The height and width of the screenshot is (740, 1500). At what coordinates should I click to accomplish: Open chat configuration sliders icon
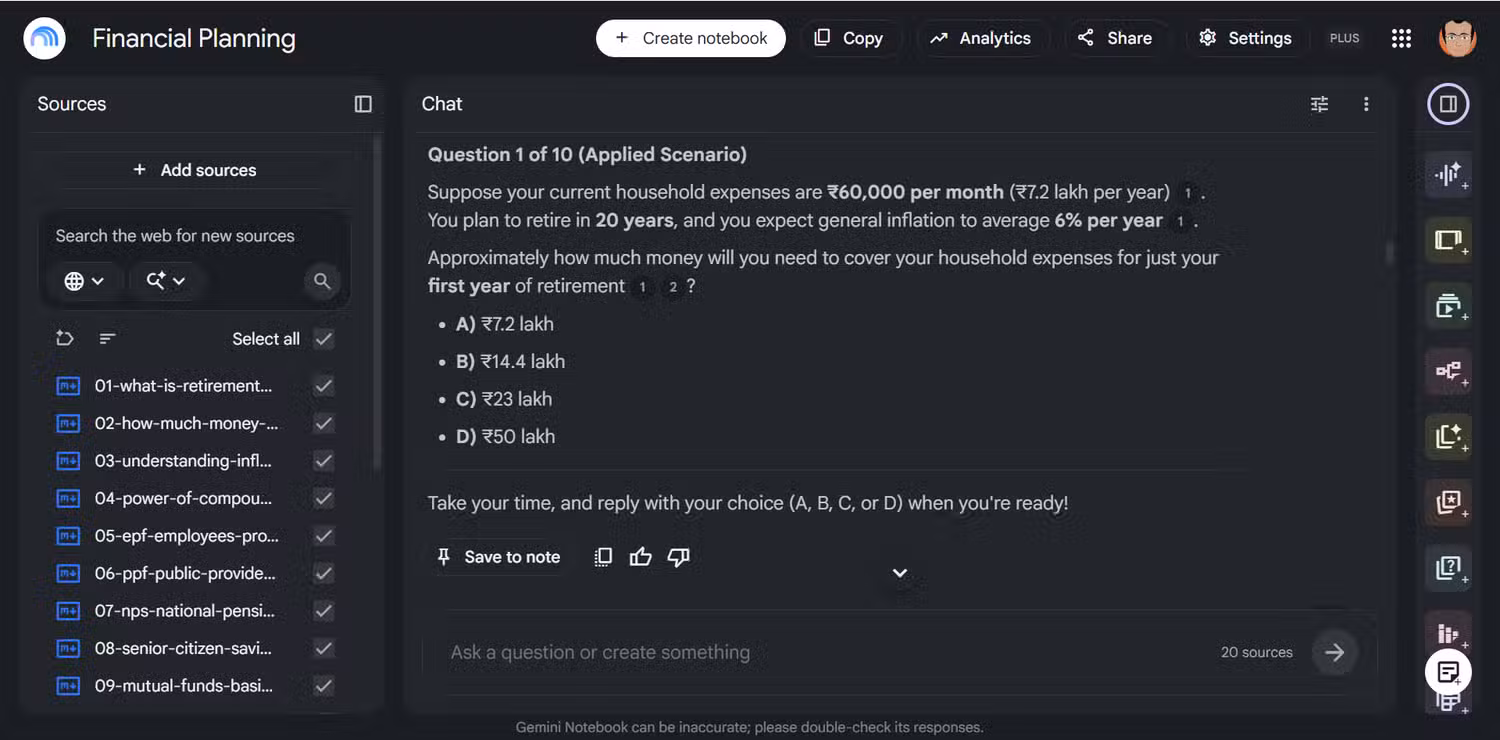point(1320,104)
